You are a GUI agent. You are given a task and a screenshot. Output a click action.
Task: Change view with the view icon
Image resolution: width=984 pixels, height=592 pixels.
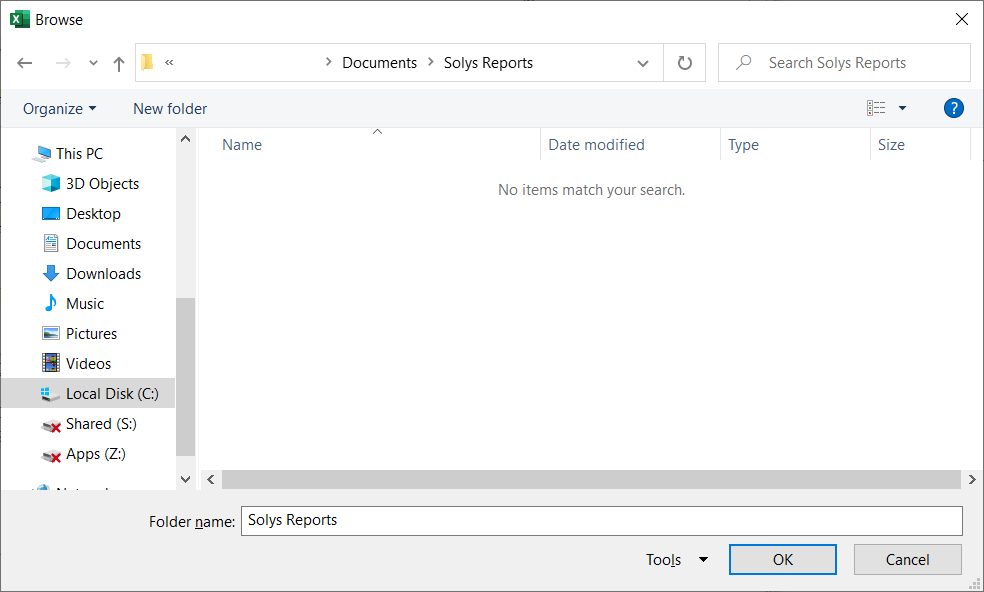coord(876,108)
